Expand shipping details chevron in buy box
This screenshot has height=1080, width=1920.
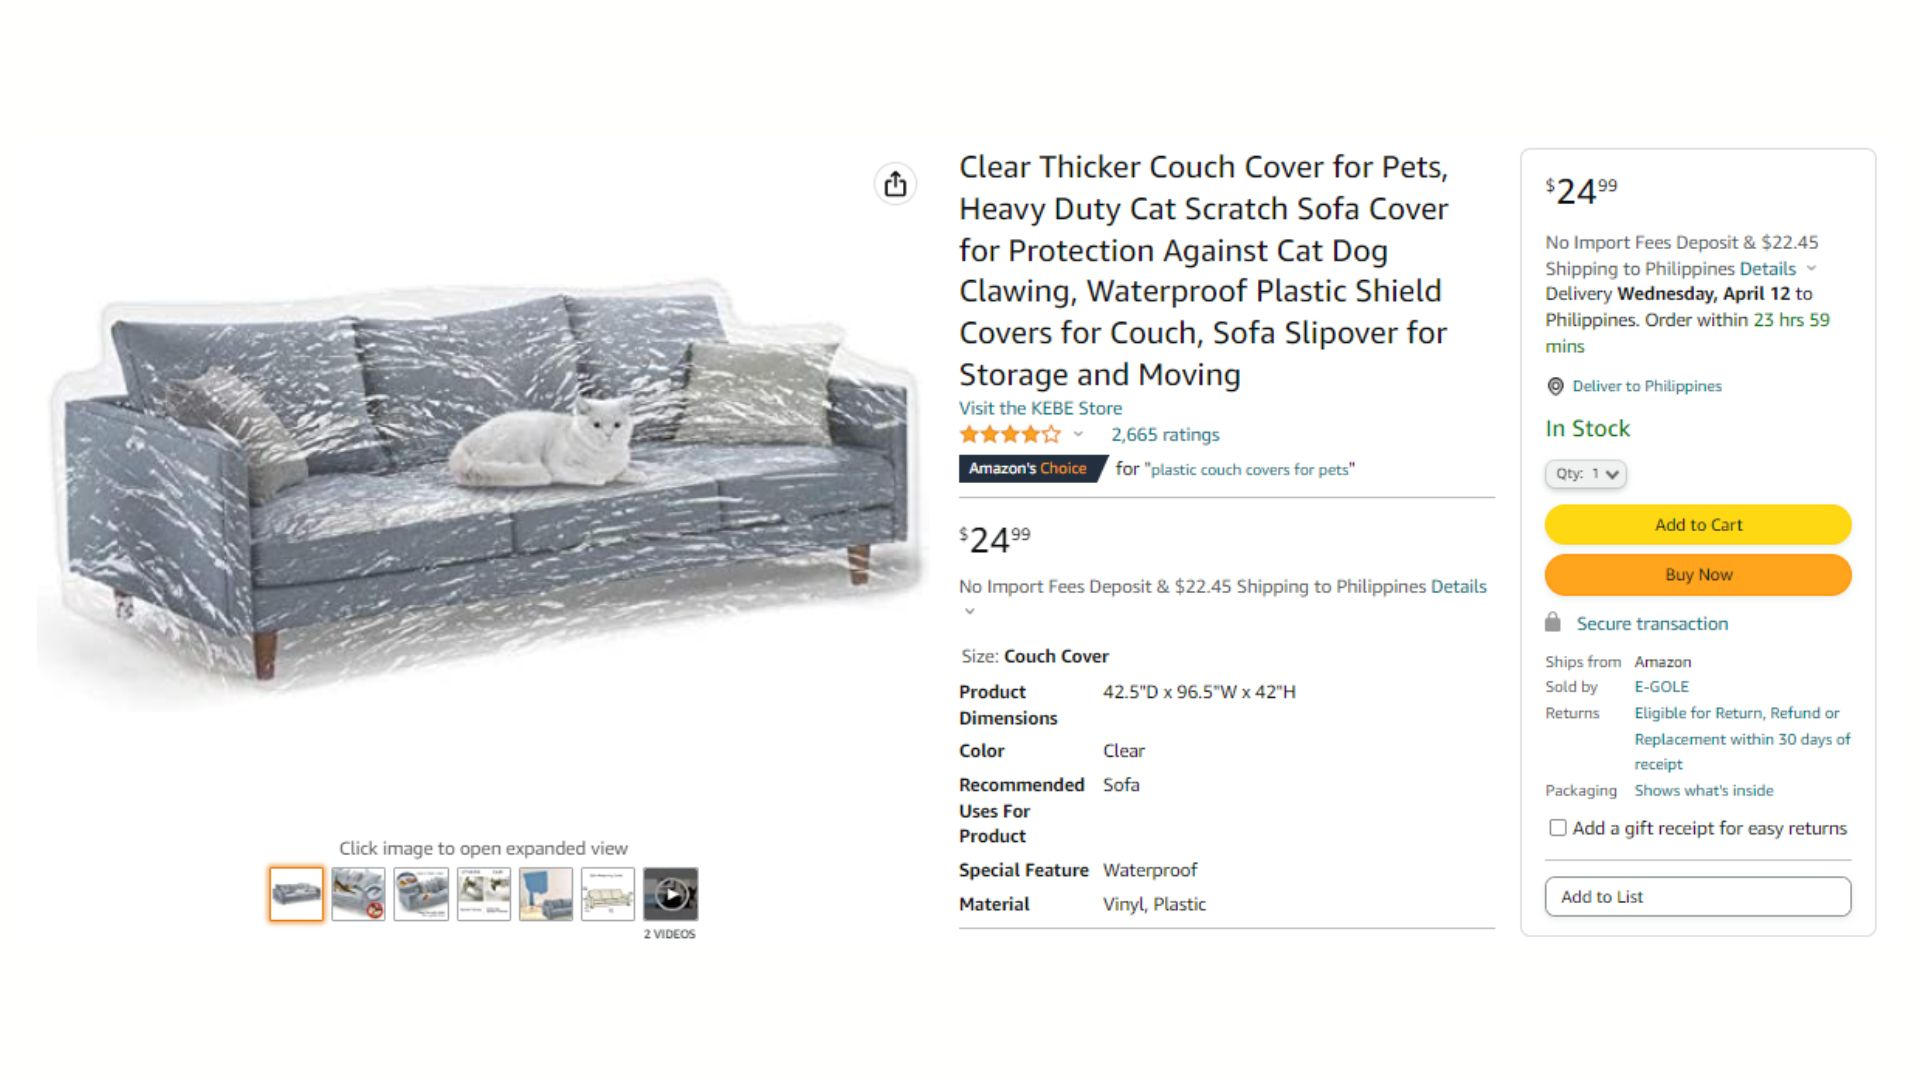(x=1811, y=269)
